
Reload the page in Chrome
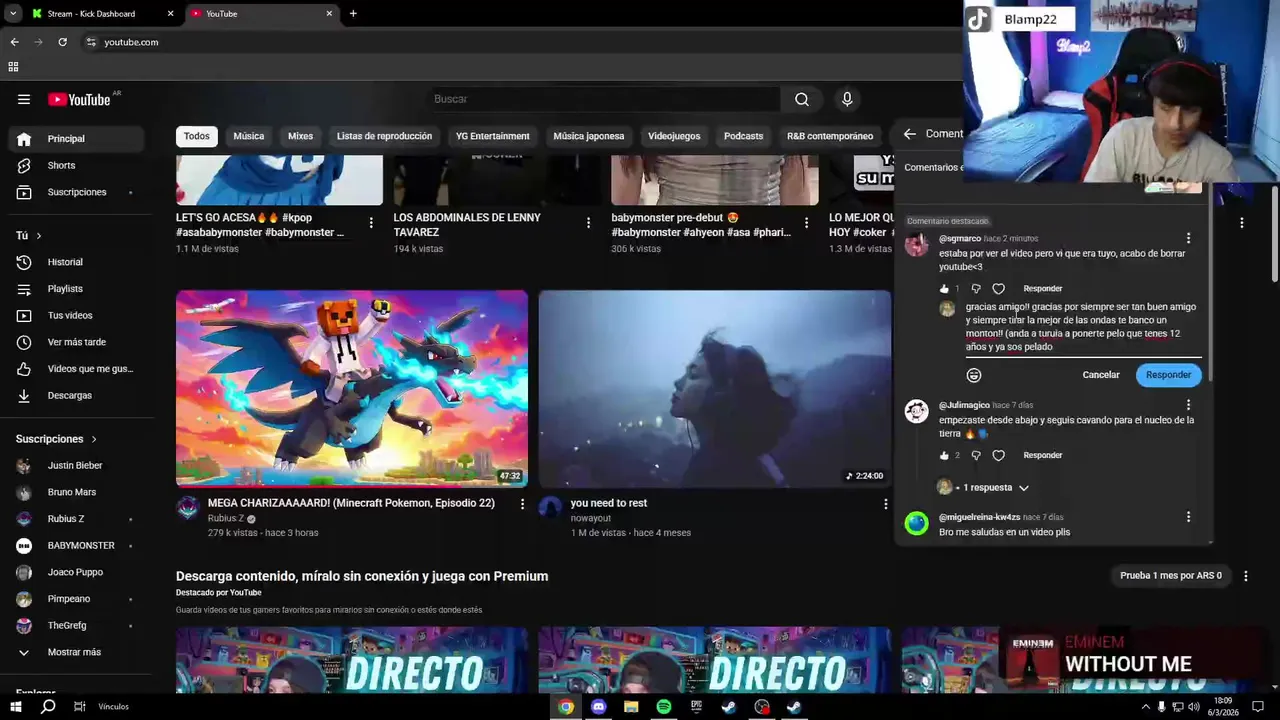click(62, 42)
